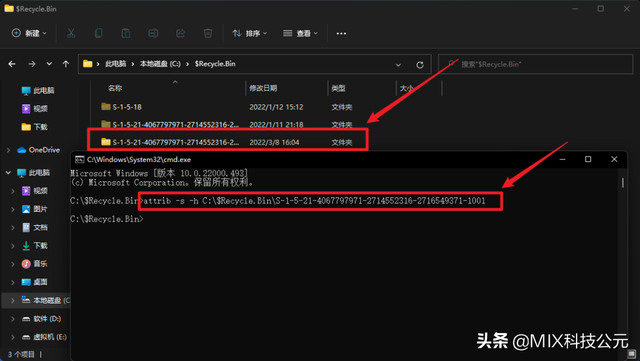Click 本地磁盘 (C:) in address breadcrumb
Viewport: 640px width, 361px height.
tap(160, 64)
